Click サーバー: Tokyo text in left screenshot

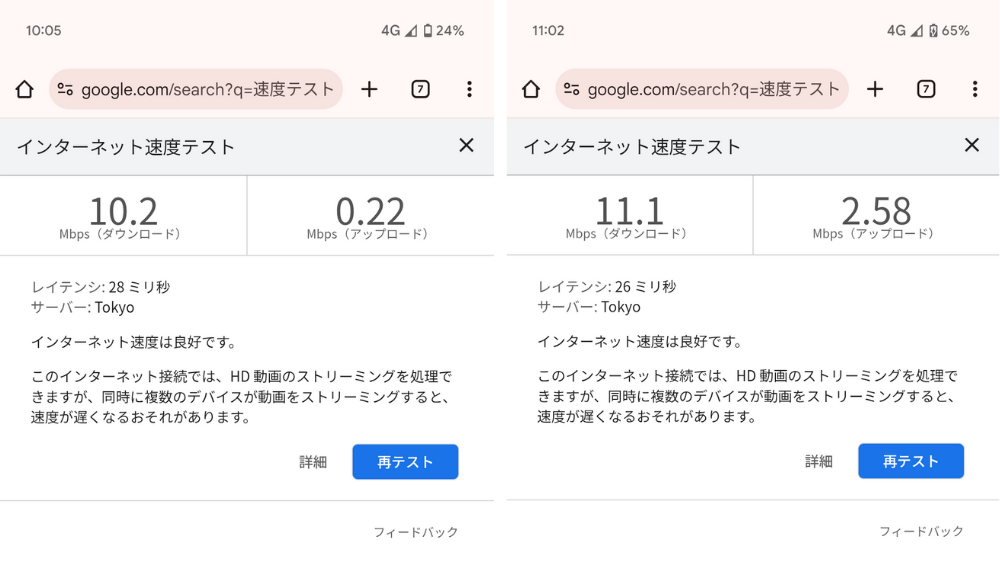83,307
